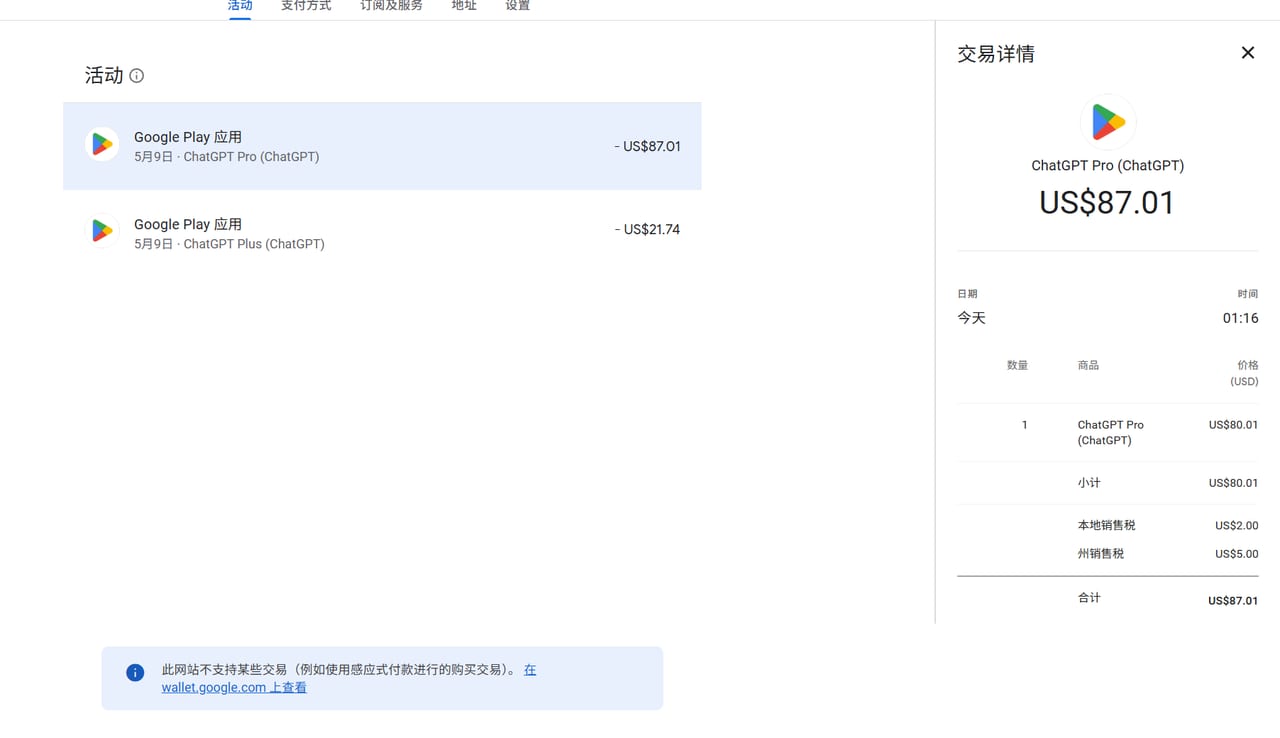Click the time value 01:16
This screenshot has width=1280, height=738.
pos(1240,318)
